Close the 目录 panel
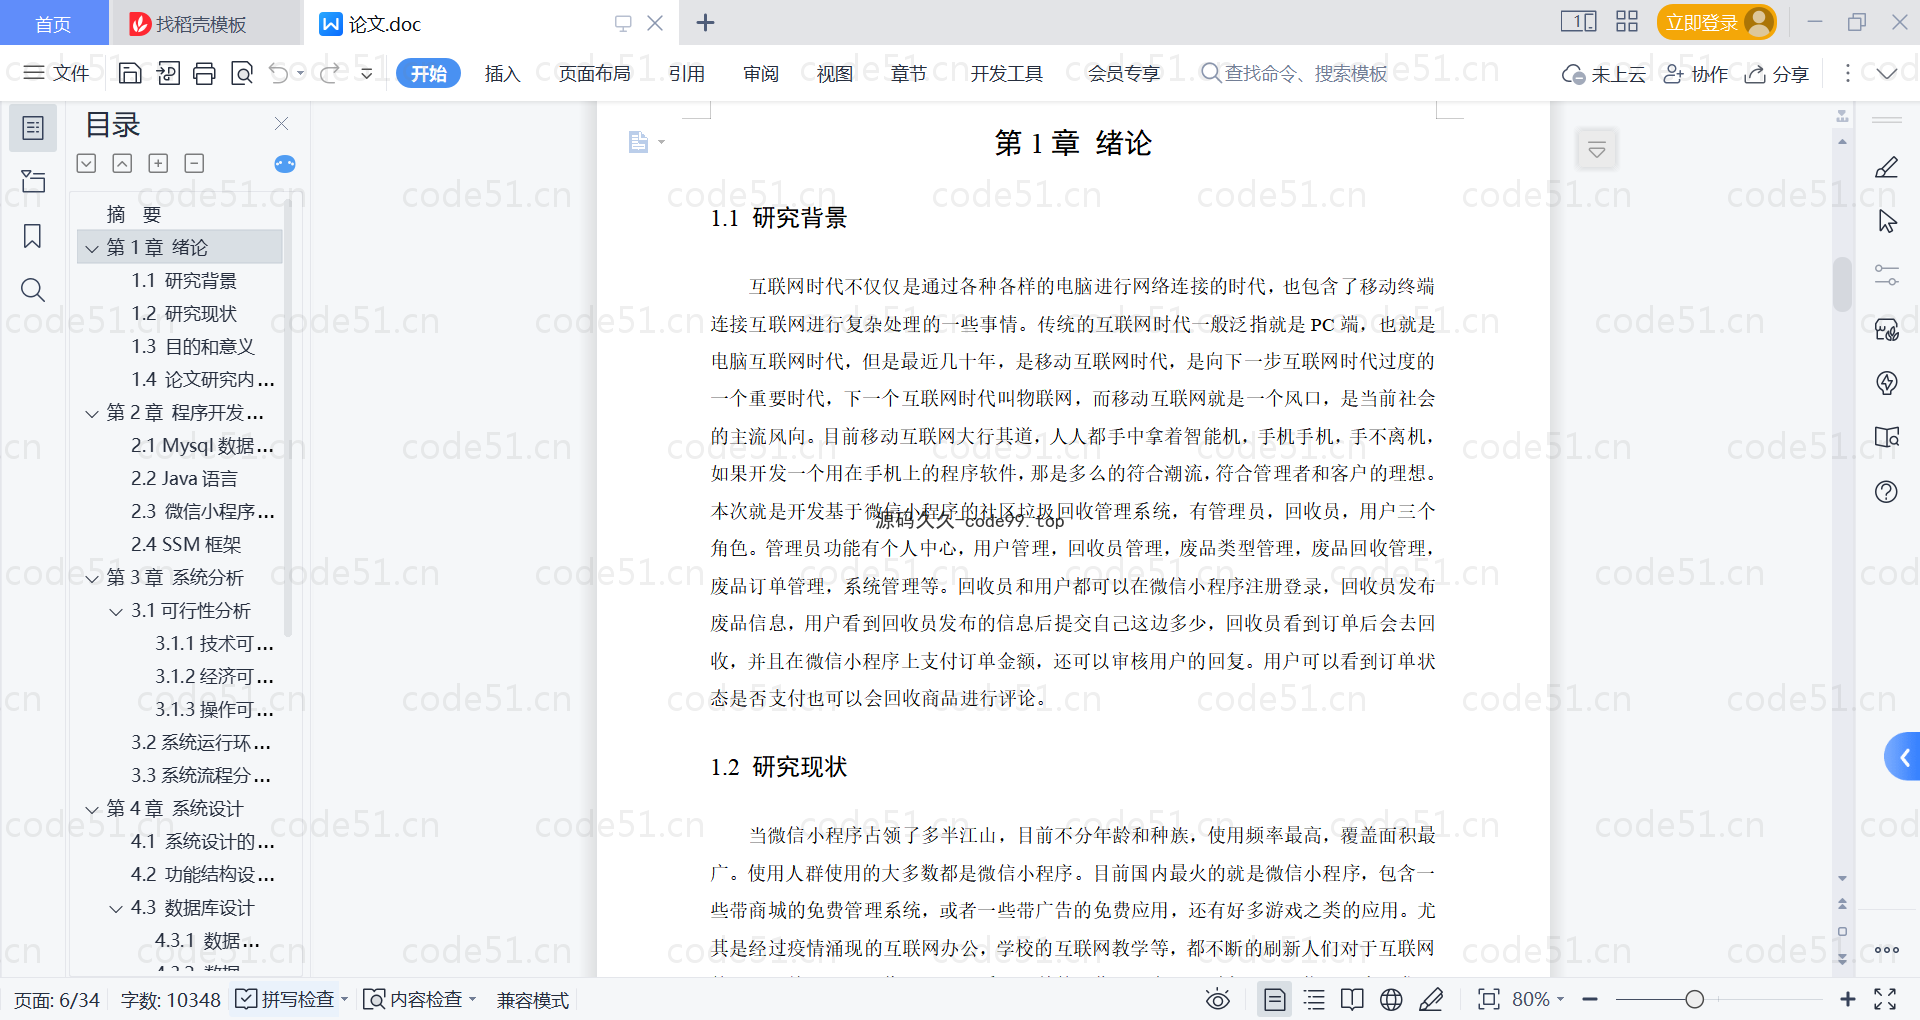Screen dimensions: 1920x1020 [x=281, y=123]
